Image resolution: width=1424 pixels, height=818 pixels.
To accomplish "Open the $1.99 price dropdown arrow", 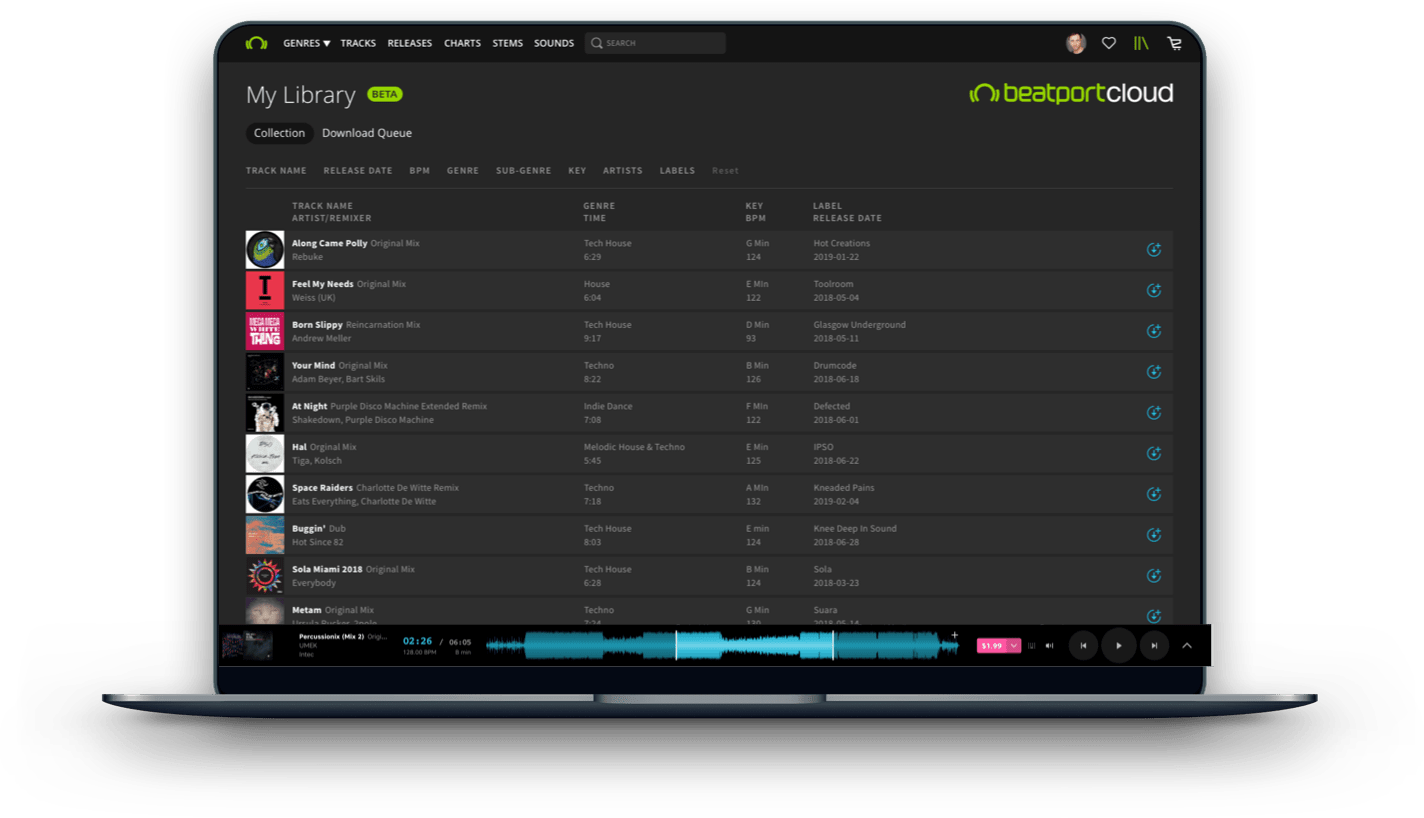I will point(1014,646).
